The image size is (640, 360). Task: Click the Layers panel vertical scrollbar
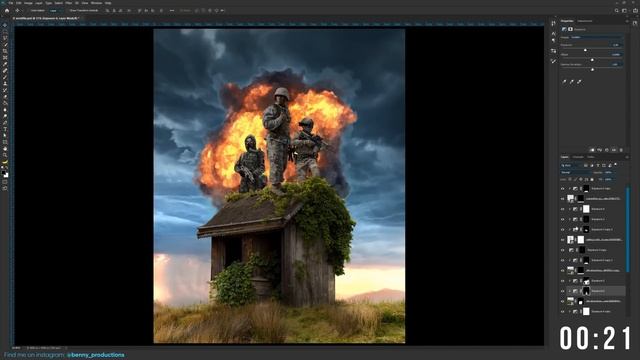[627, 229]
